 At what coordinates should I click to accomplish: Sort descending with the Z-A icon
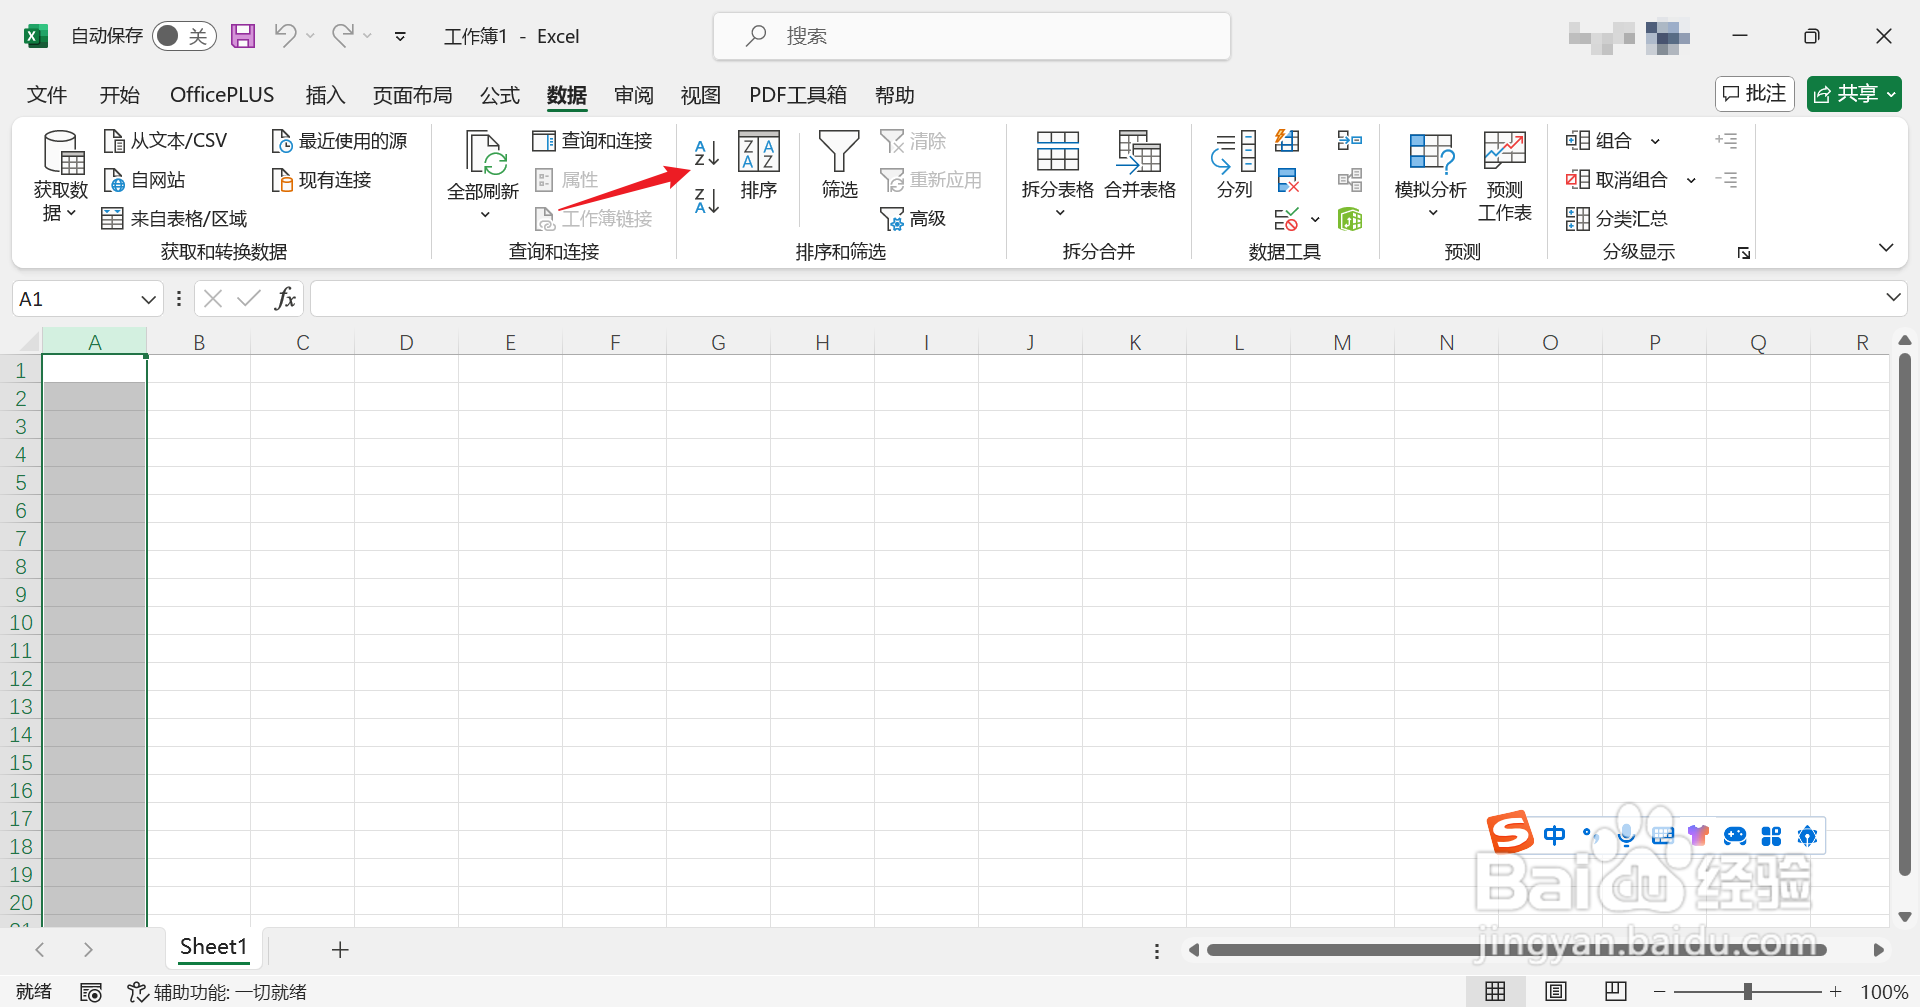click(705, 201)
